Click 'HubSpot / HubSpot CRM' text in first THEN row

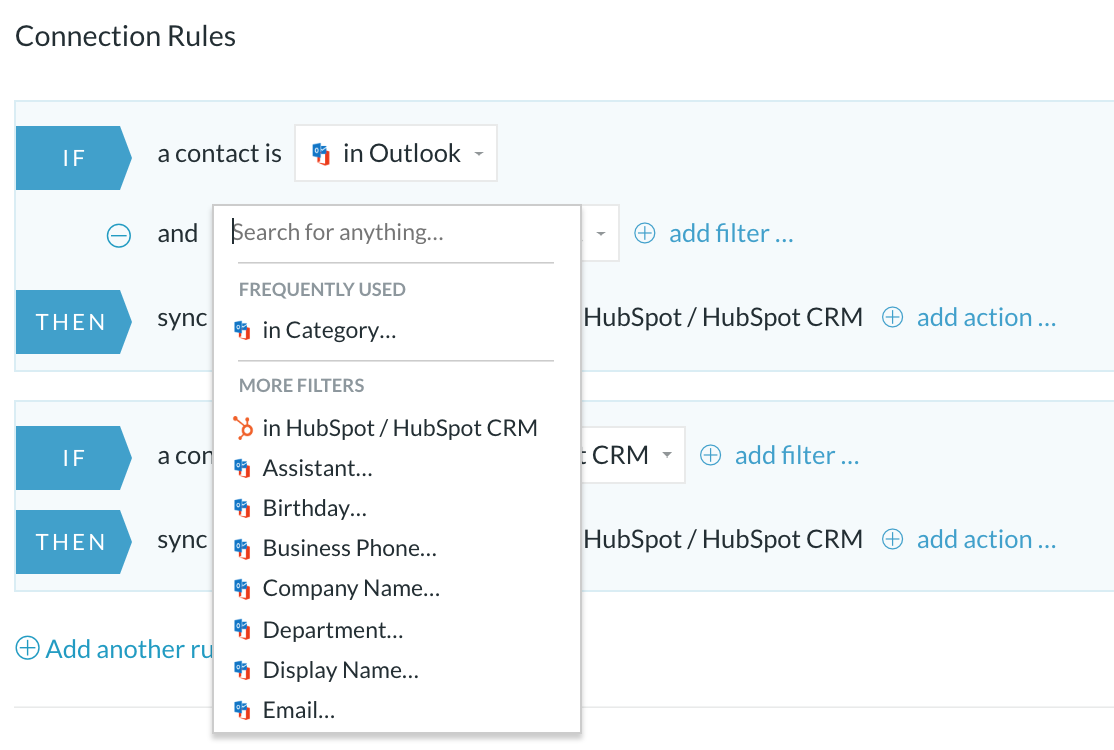tap(723, 317)
